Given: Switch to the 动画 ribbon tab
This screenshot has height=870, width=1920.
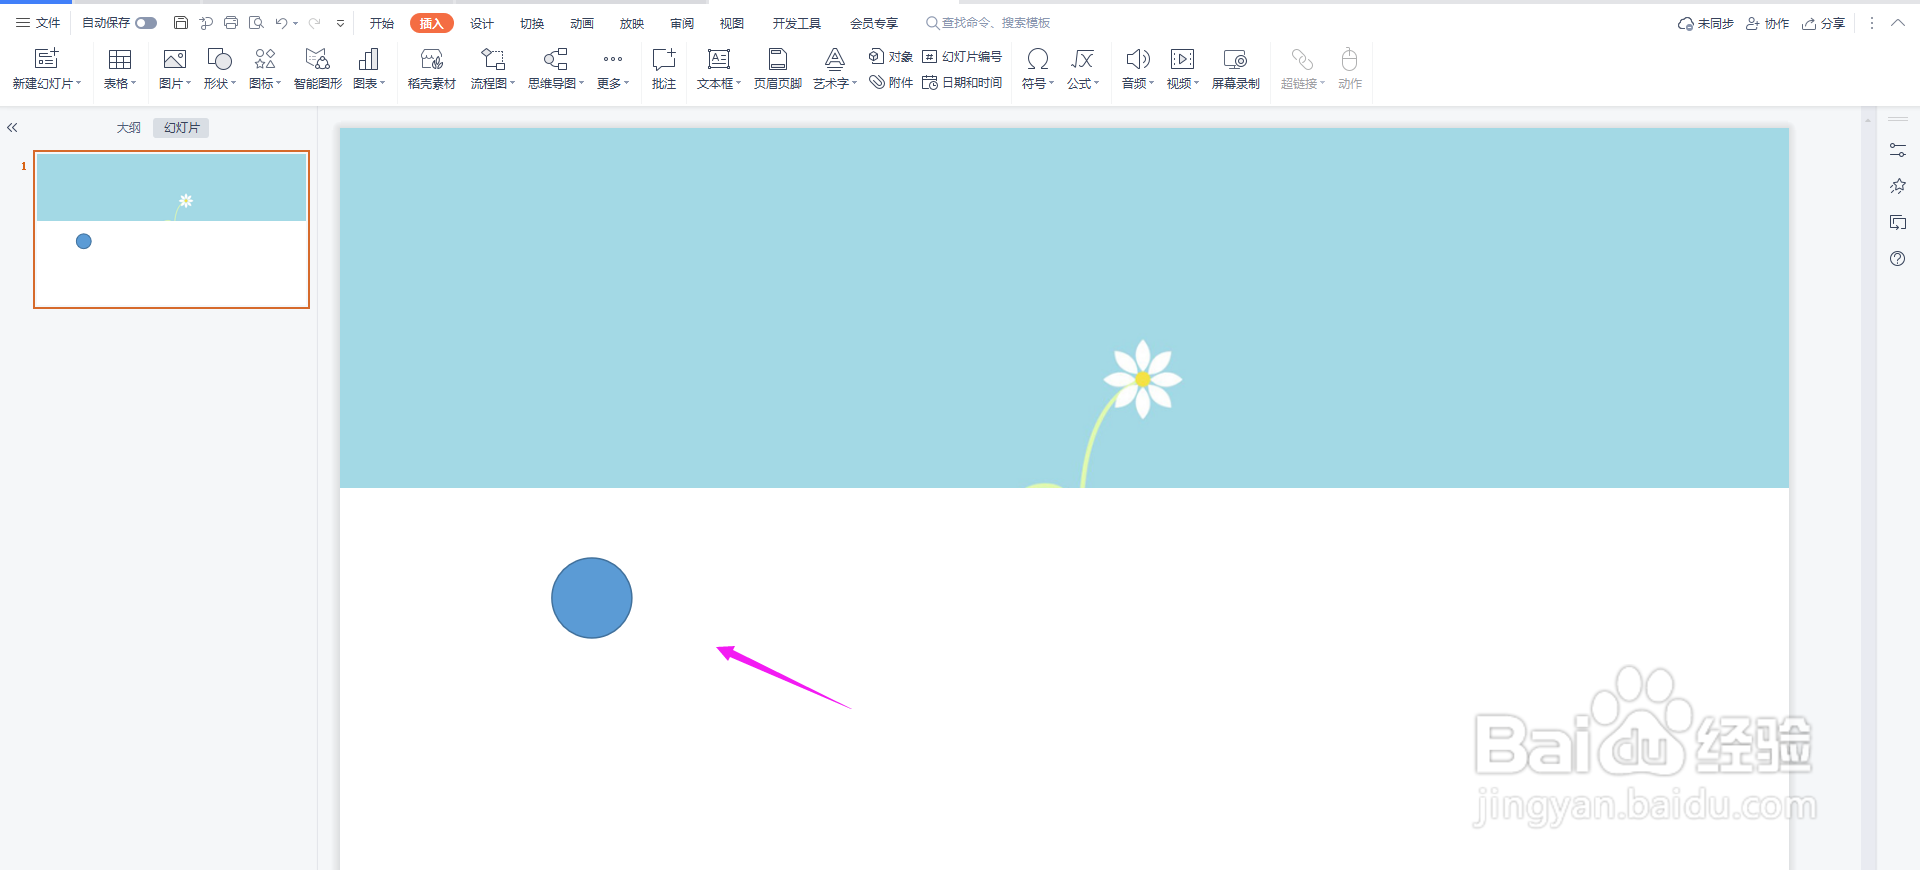Looking at the screenshot, I should click(x=582, y=23).
